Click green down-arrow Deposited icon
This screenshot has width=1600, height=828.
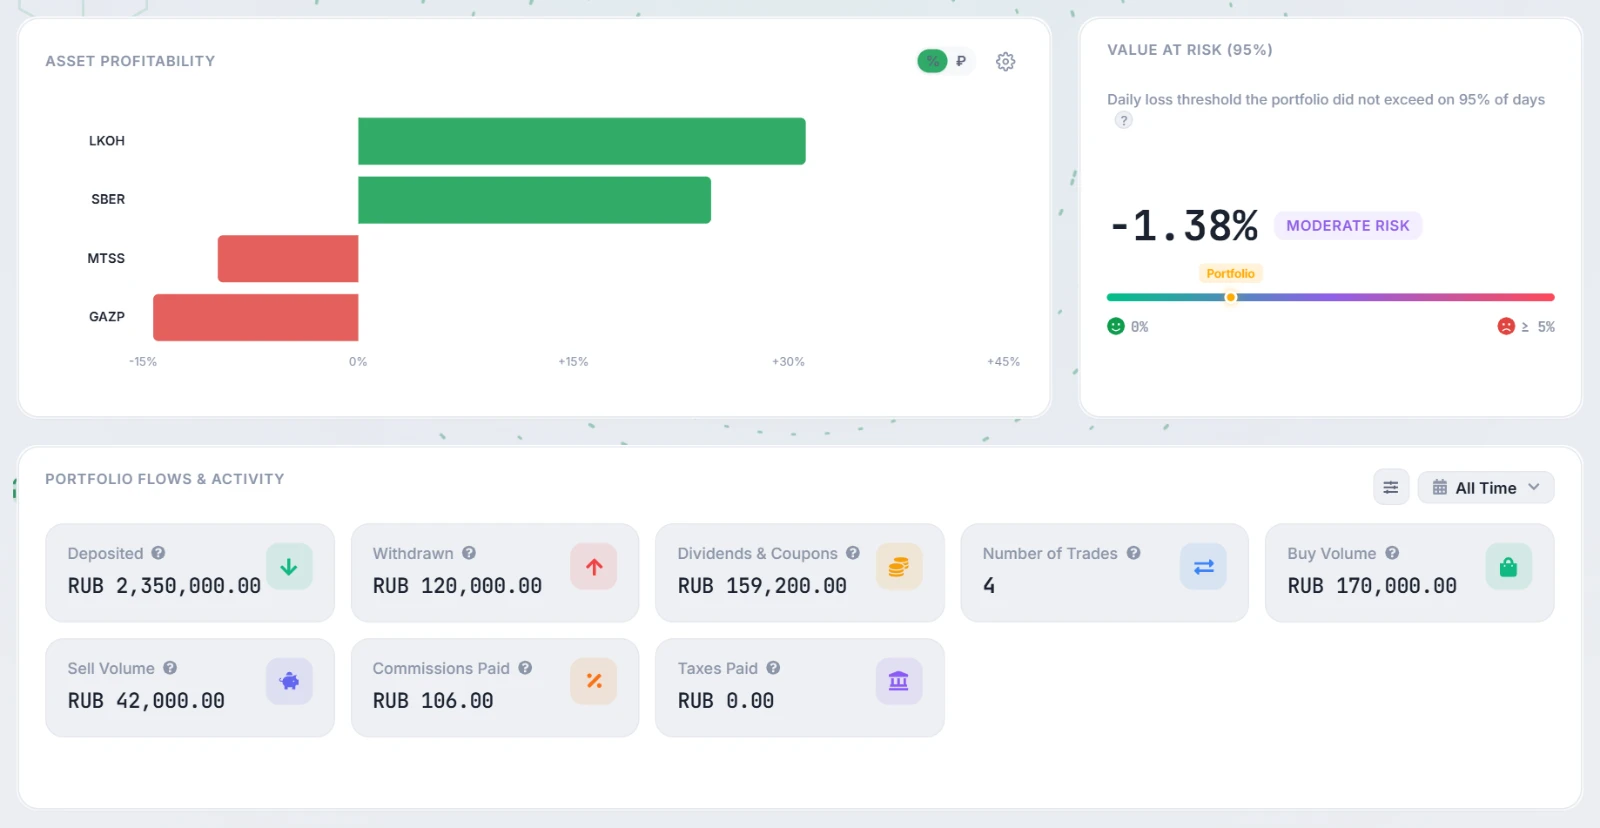click(x=289, y=567)
